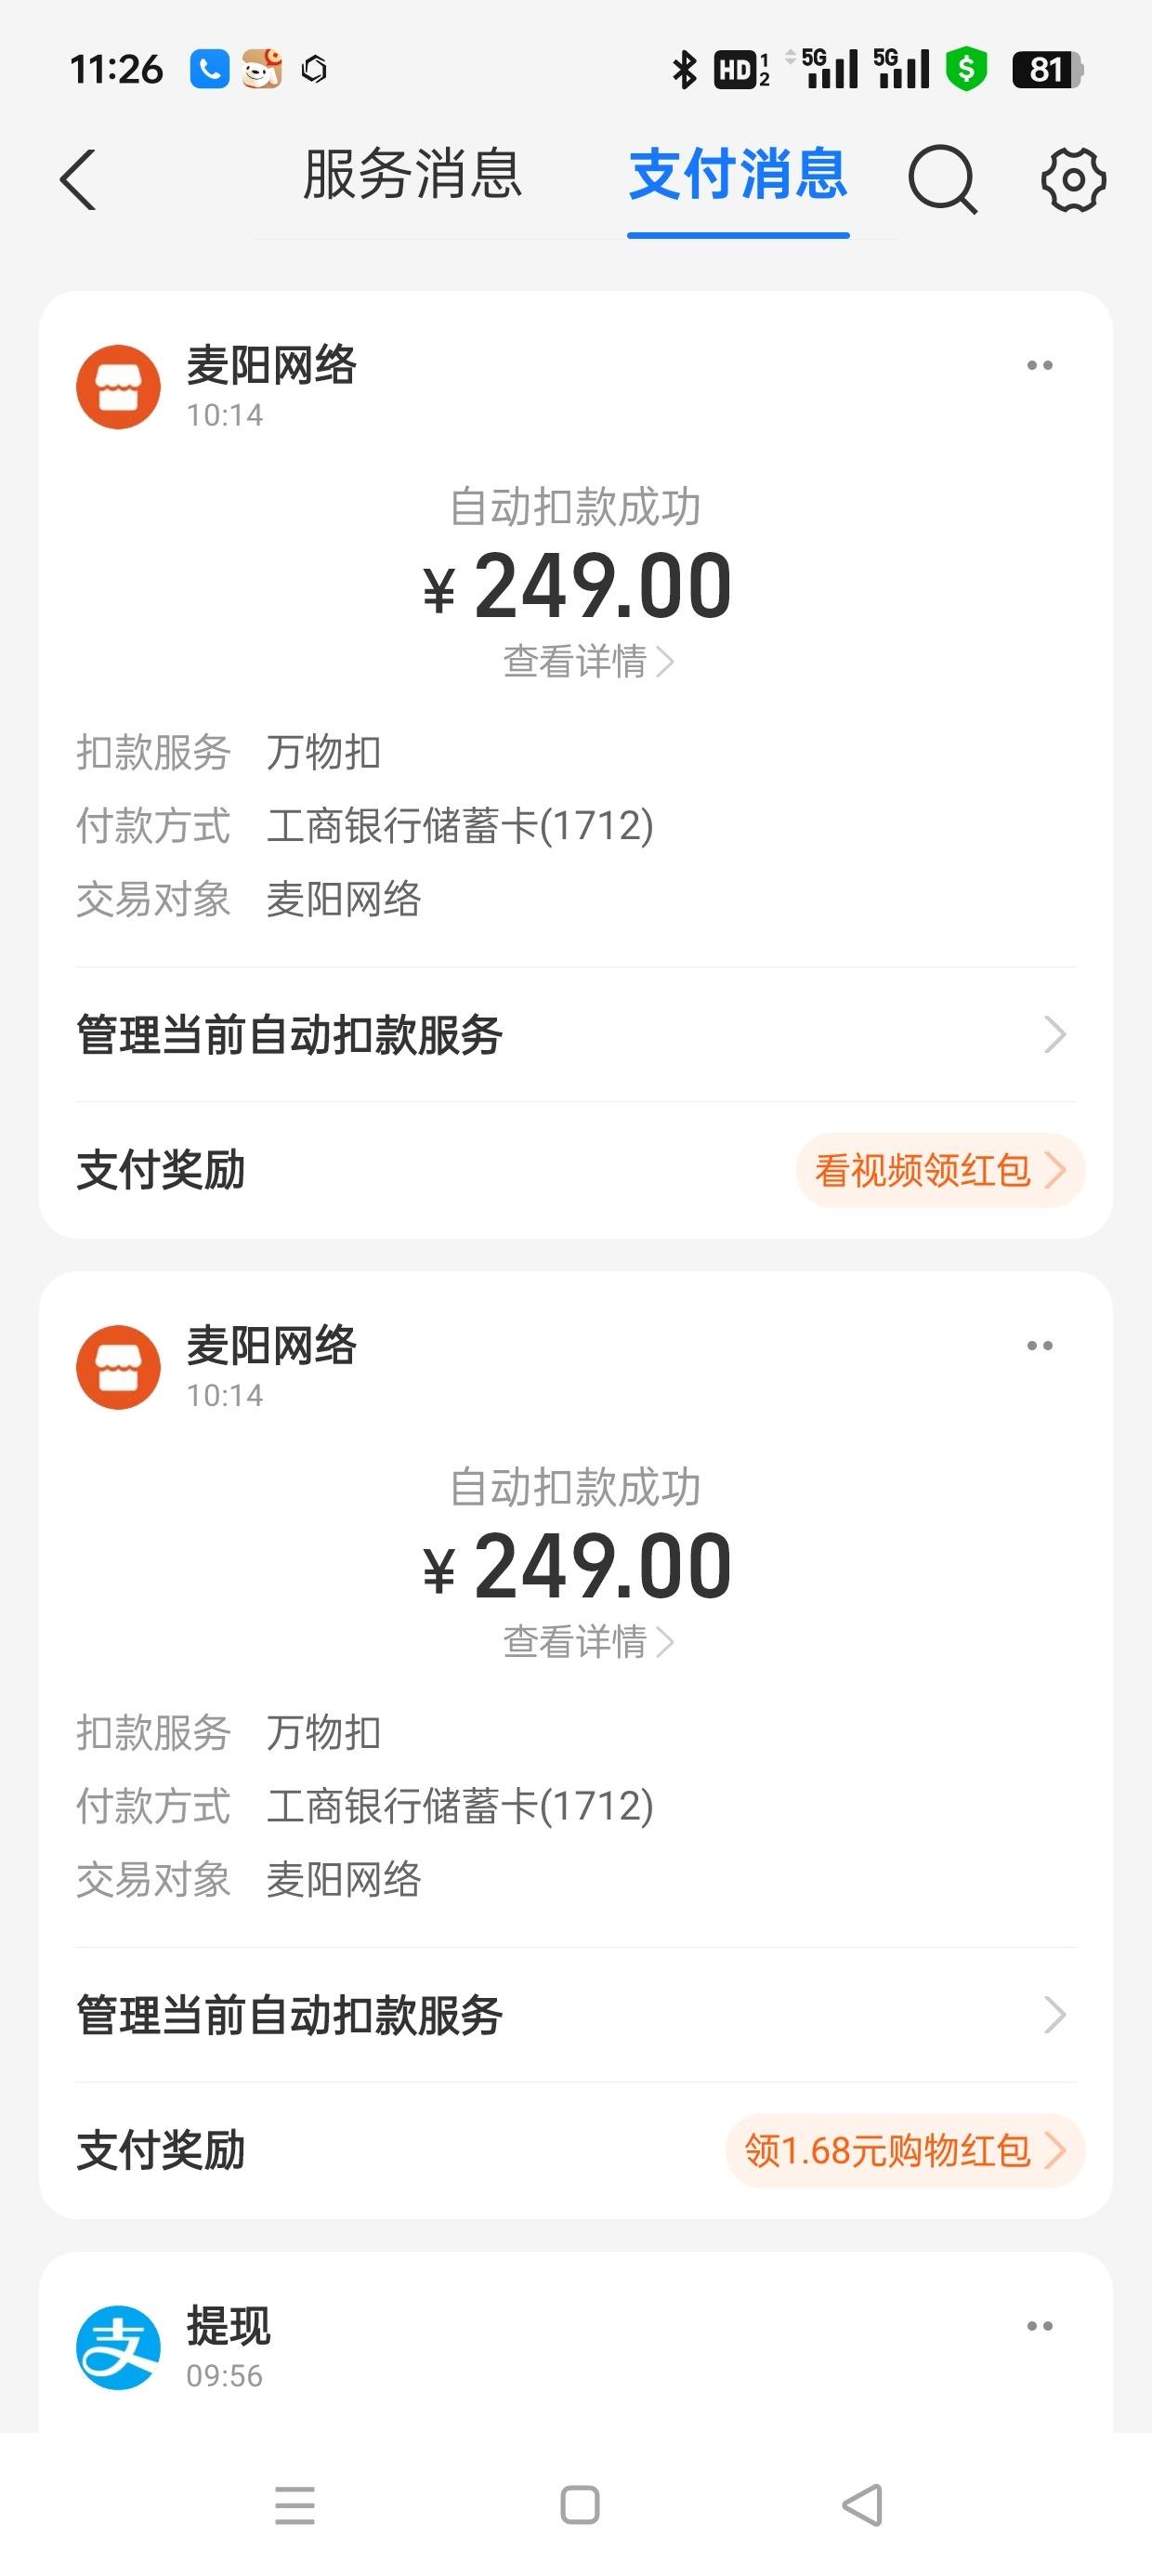
Task: Tap the Android home square button
Action: tap(580, 2505)
